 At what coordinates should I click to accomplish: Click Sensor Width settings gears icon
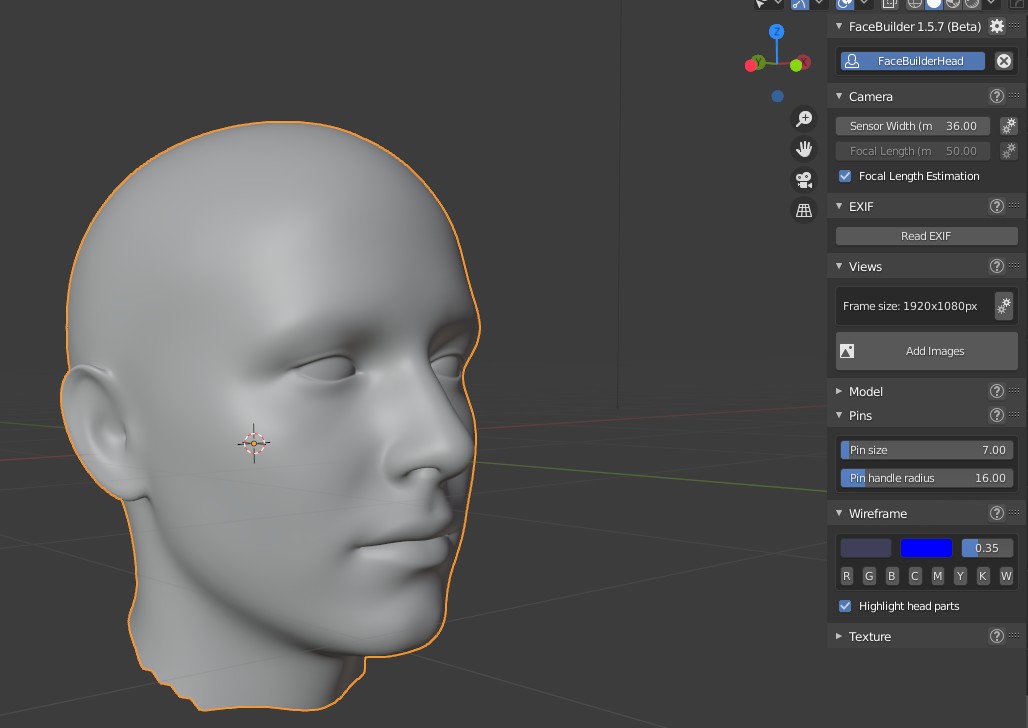tap(1008, 126)
